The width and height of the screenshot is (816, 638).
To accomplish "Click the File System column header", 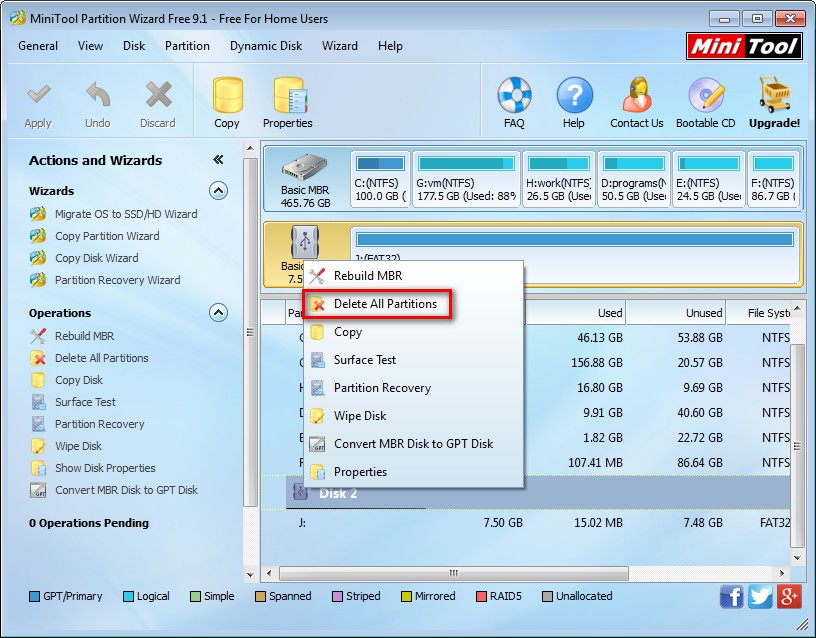I will tap(759, 313).
